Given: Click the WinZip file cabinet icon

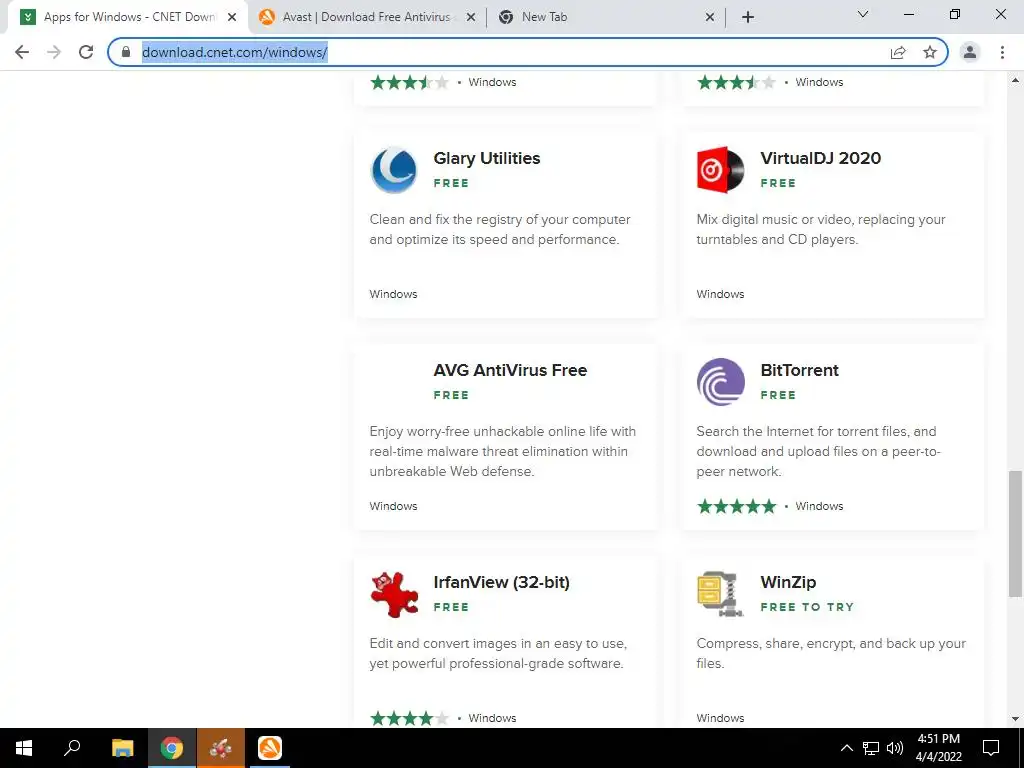Looking at the screenshot, I should coord(720,594).
